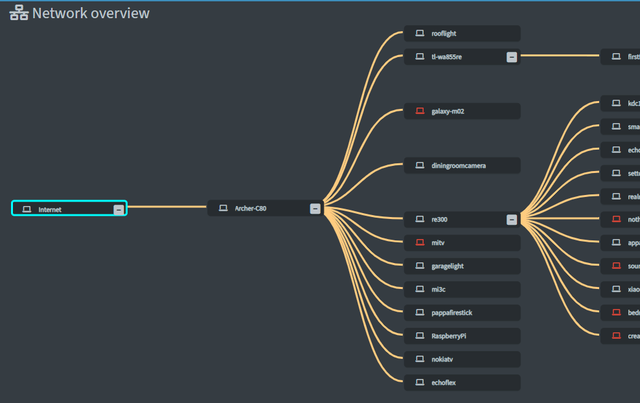Collapse the re300 extender branch
This screenshot has height=403, width=640.
pyautogui.click(x=512, y=219)
